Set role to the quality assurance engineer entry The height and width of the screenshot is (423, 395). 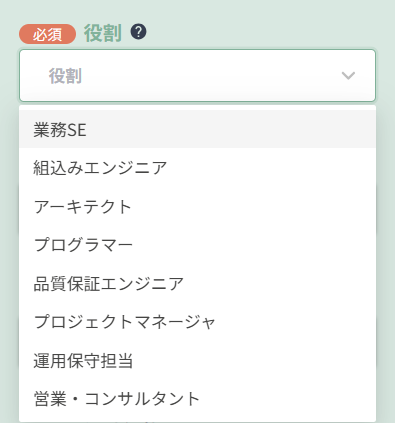197,283
